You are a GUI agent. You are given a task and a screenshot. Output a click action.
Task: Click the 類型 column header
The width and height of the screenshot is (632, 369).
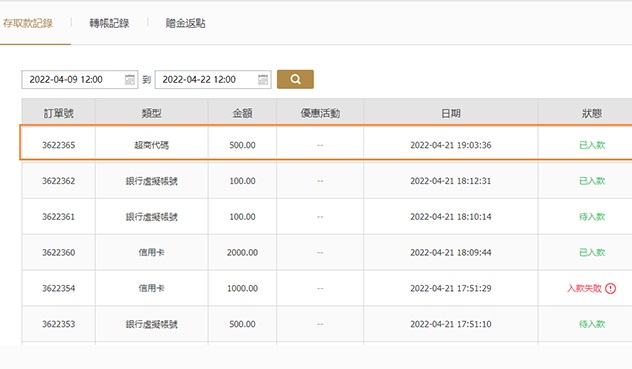tap(152, 113)
